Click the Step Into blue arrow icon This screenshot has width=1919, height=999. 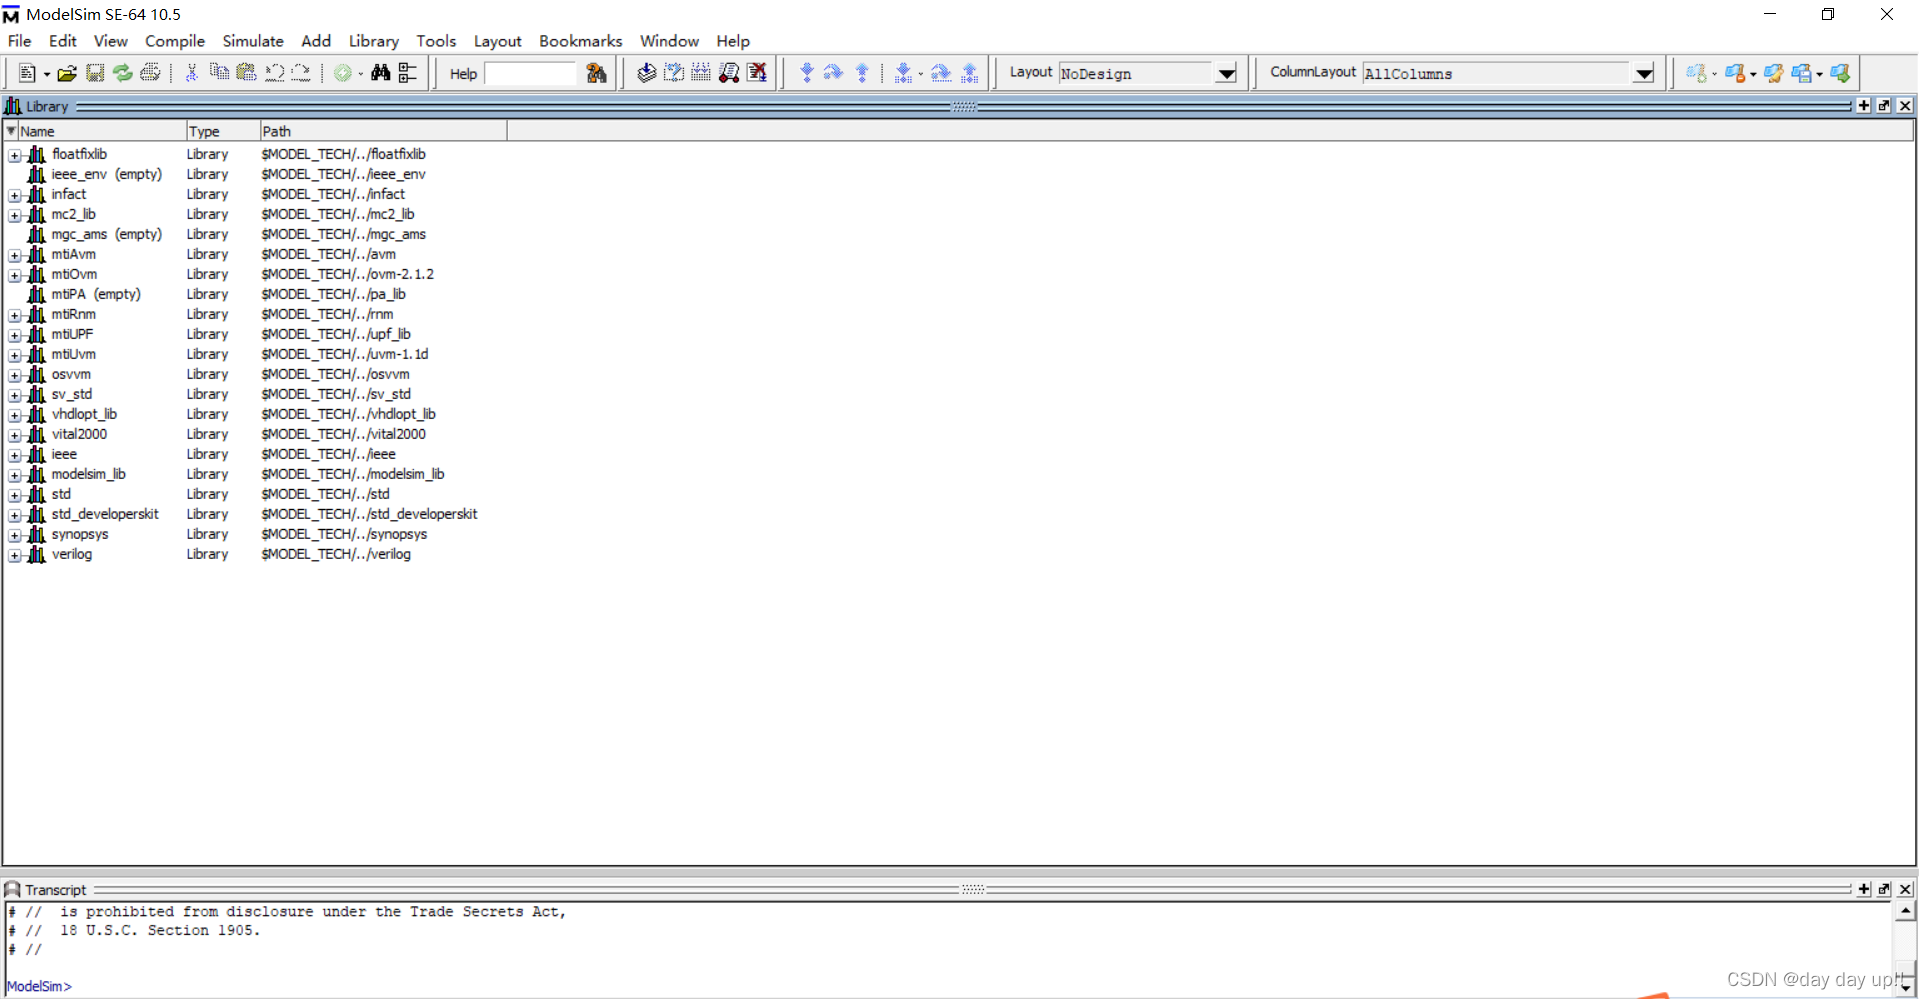point(807,73)
